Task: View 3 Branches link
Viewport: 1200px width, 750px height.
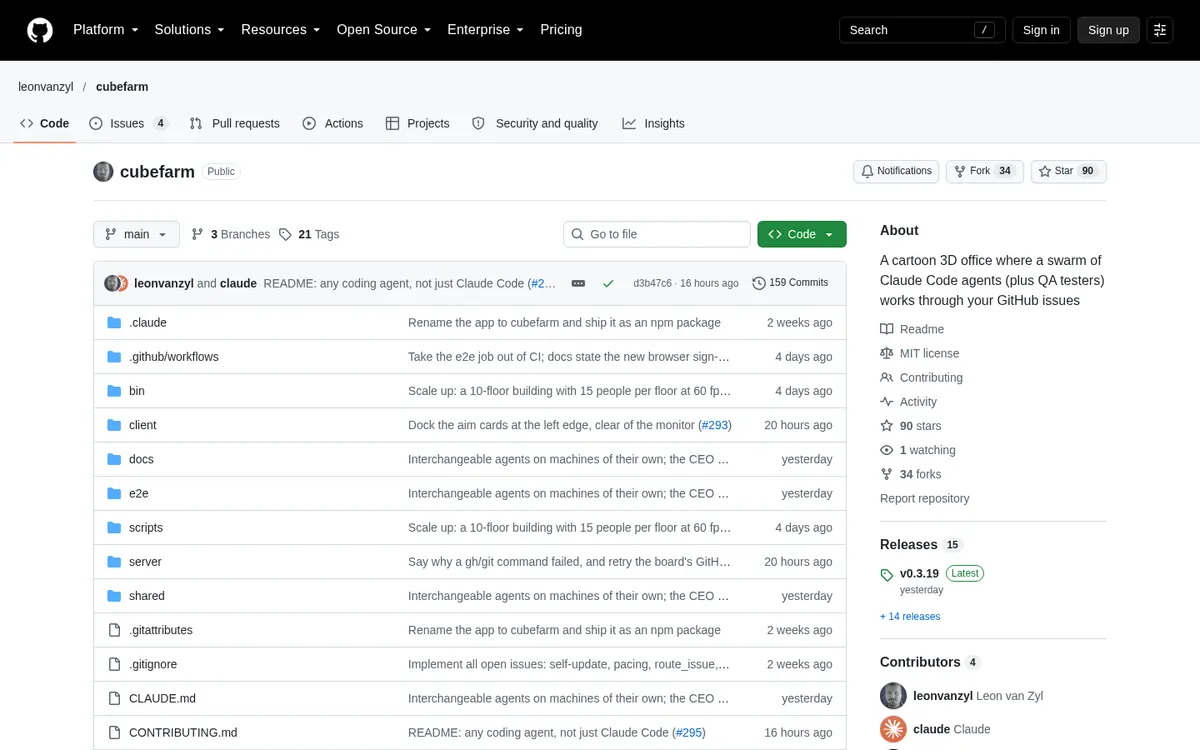Action: [x=231, y=234]
